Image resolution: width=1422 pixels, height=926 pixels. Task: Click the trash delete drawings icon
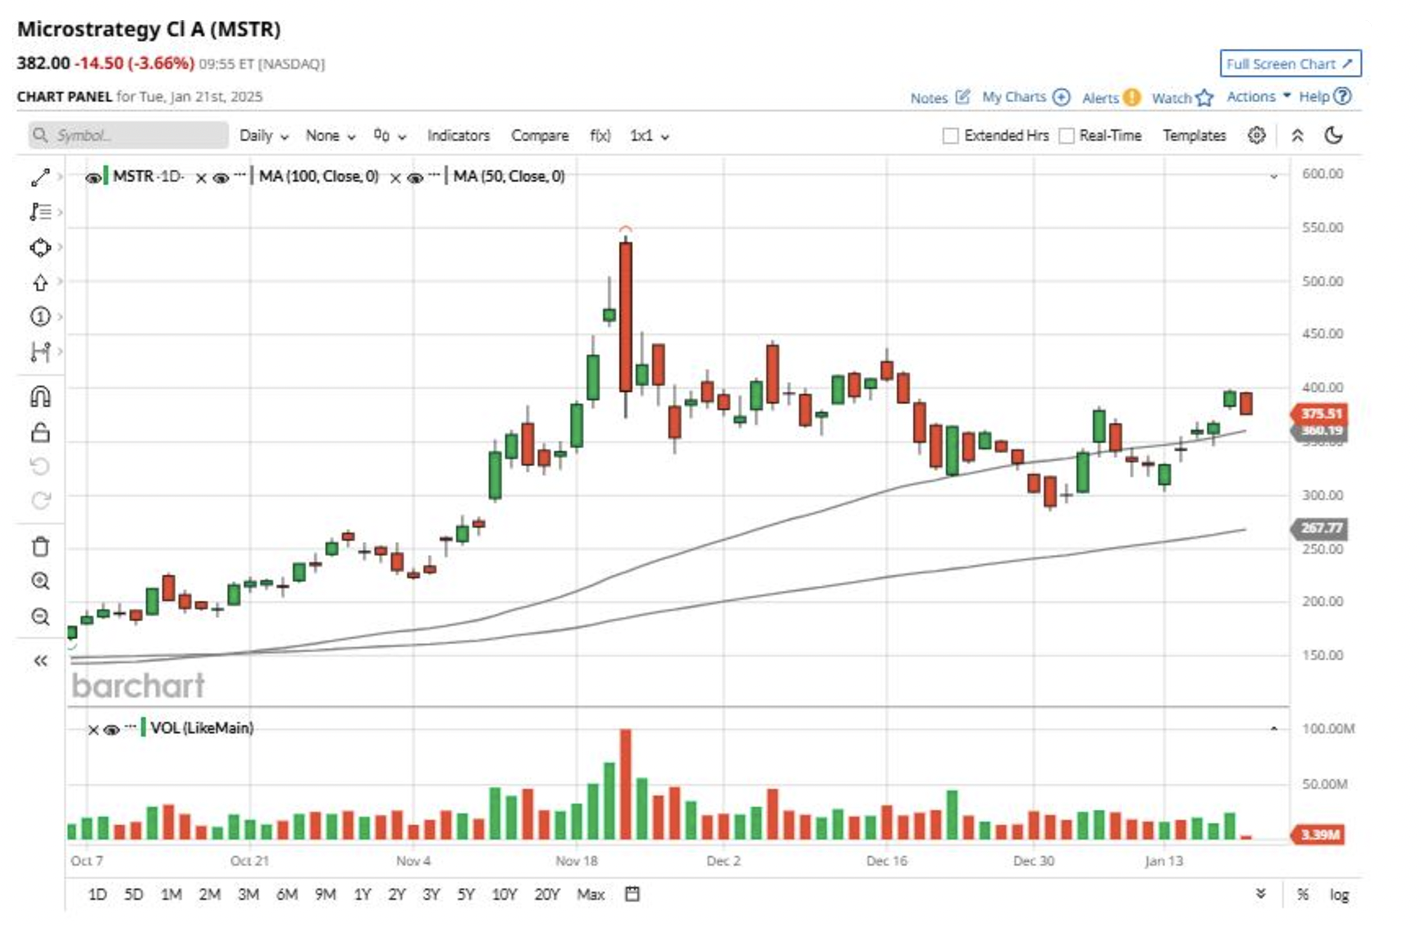[40, 547]
